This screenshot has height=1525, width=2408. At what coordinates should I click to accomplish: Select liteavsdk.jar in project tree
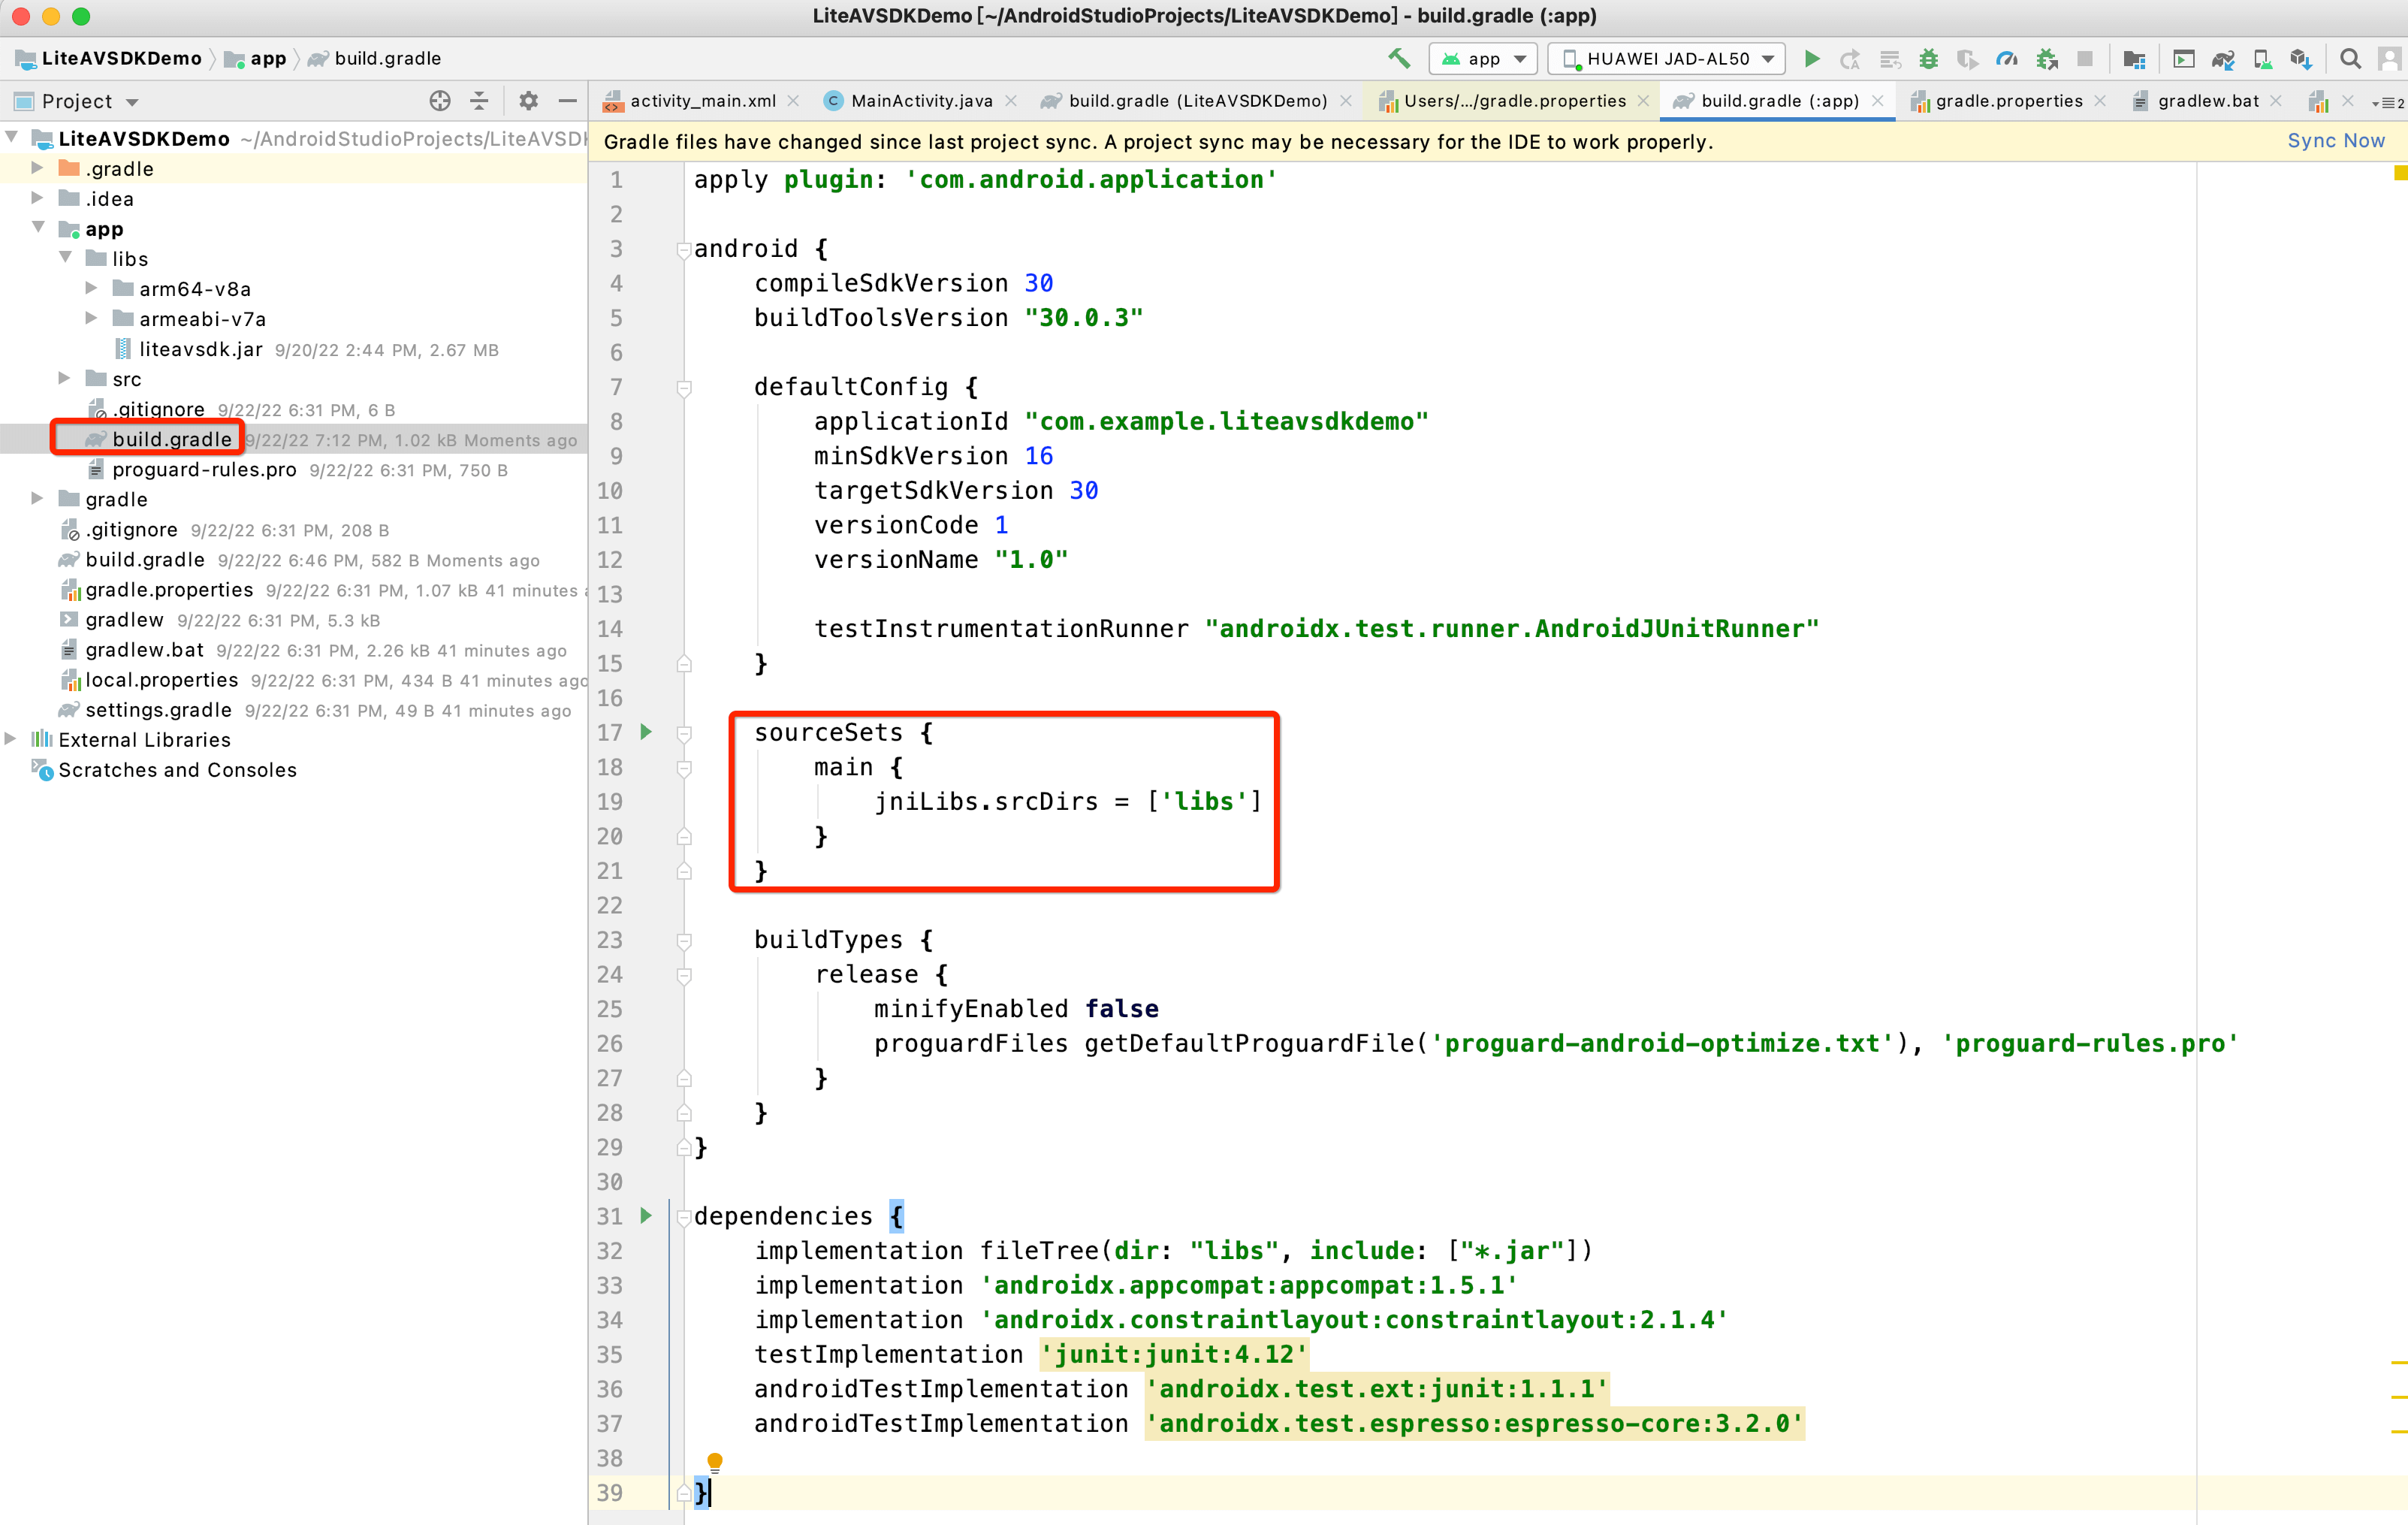200,349
